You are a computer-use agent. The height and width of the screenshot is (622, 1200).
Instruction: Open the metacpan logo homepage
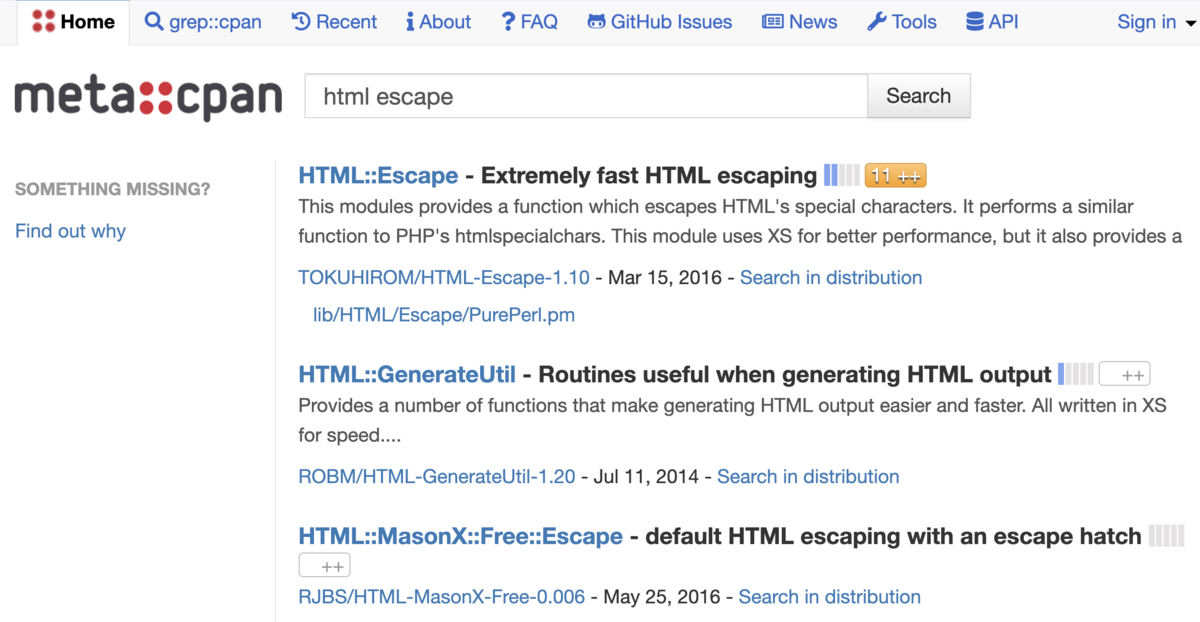coord(148,97)
